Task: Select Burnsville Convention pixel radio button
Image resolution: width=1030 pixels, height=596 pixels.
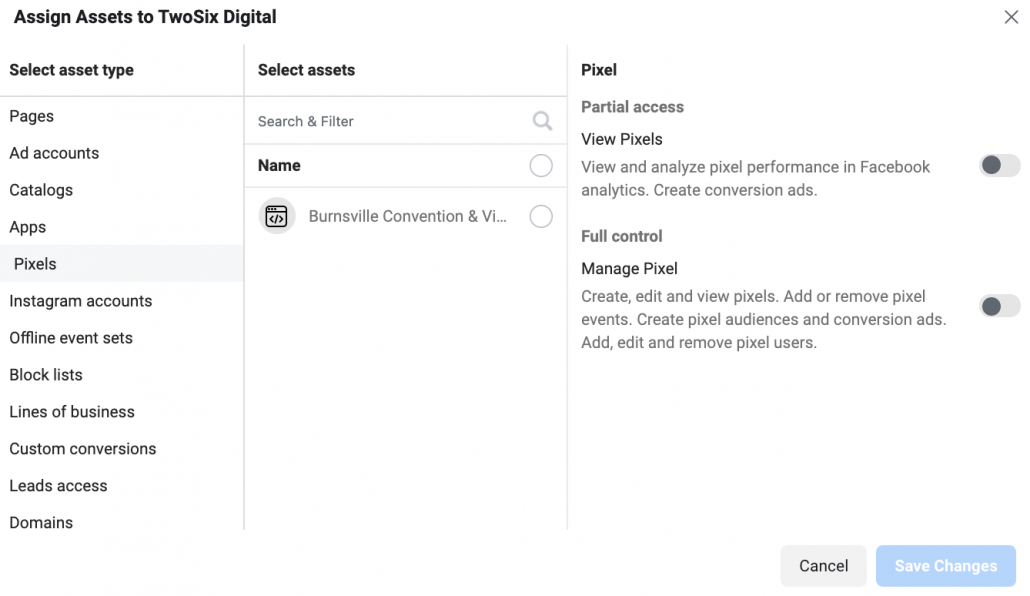Action: tap(541, 216)
